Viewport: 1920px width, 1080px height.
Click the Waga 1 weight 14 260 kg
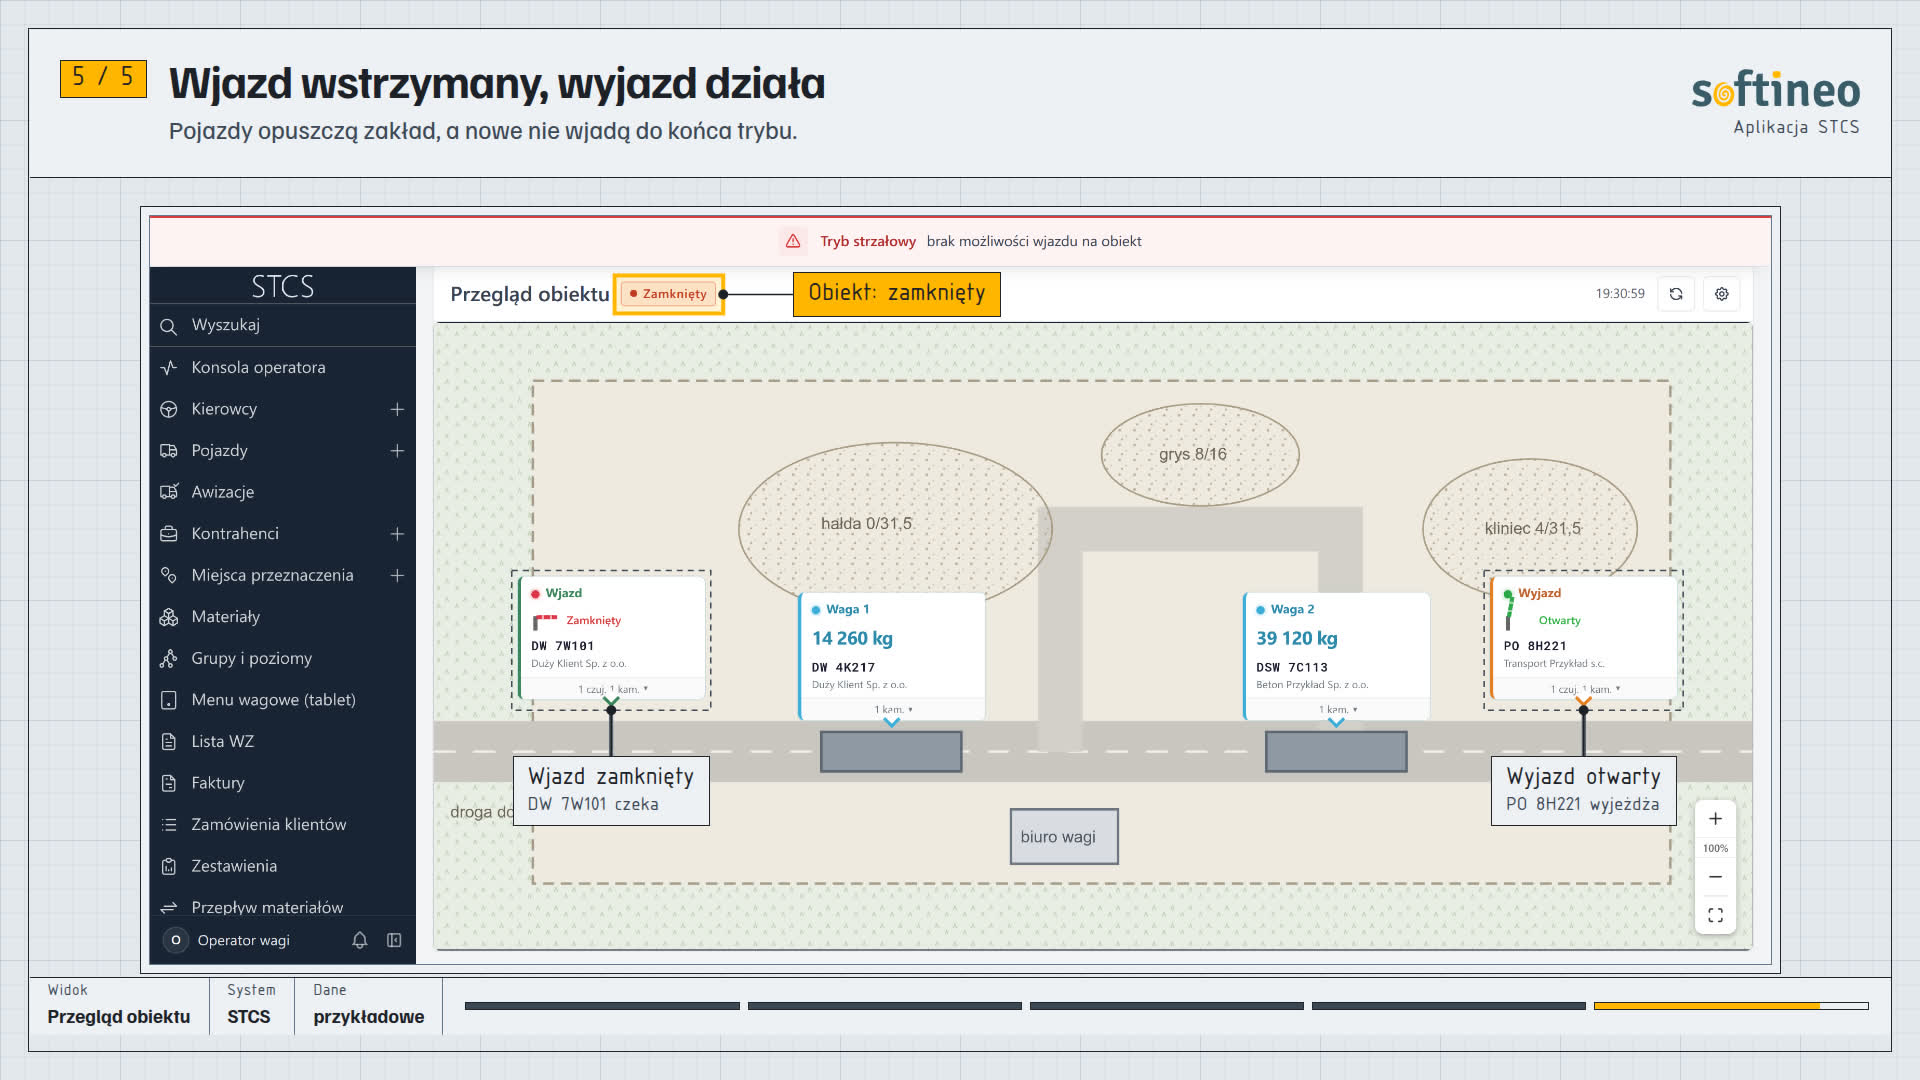[852, 638]
